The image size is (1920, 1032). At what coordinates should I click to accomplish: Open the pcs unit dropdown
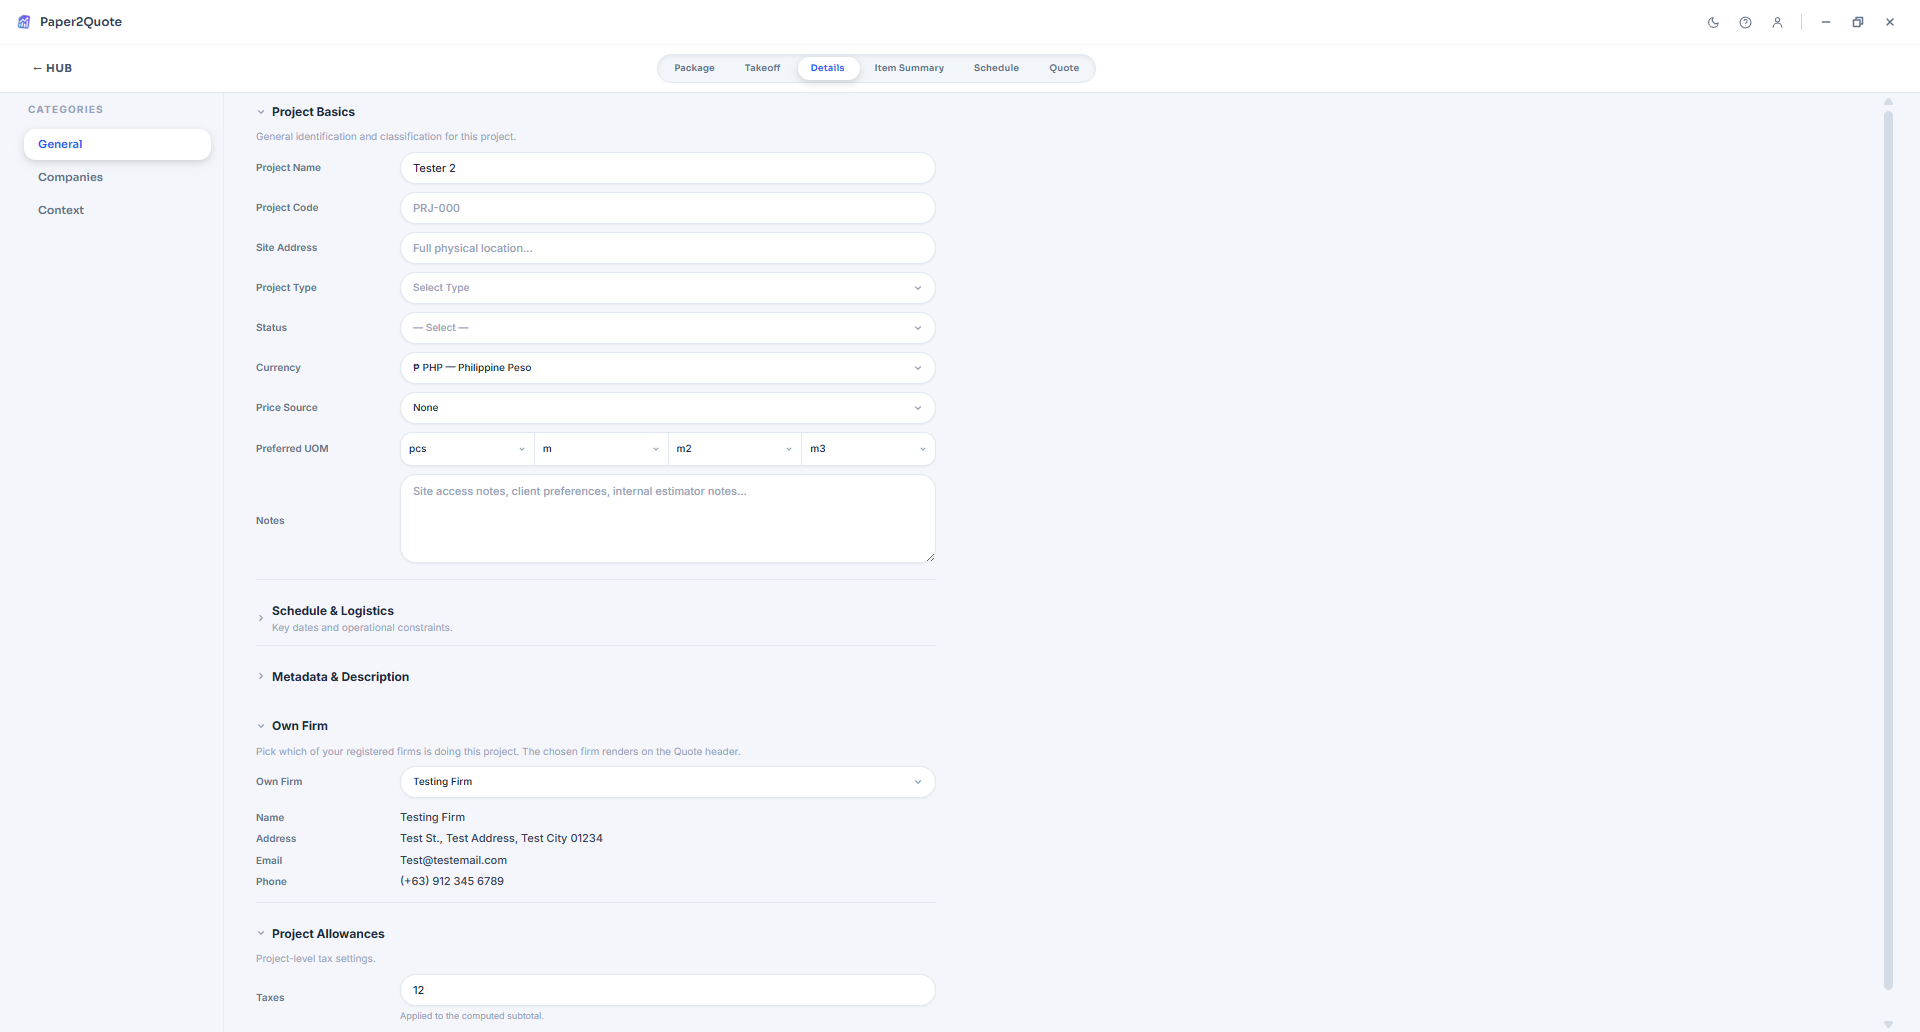[x=467, y=449]
